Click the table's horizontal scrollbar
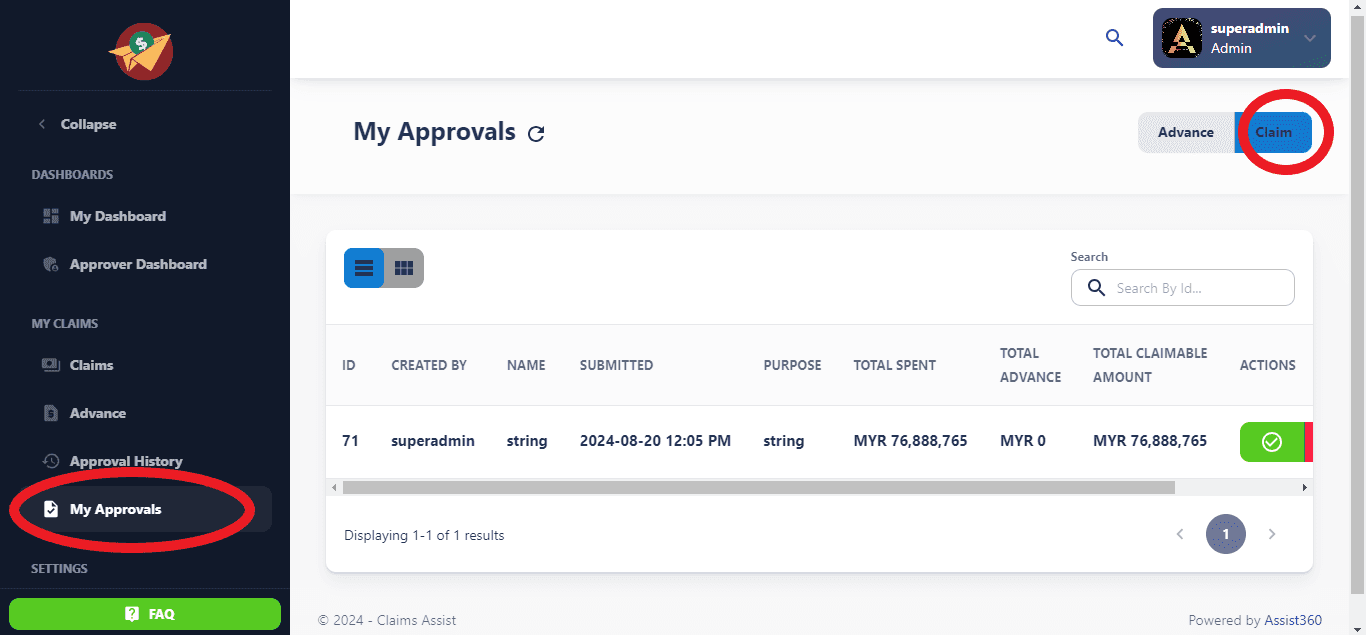Viewport: 1366px width, 635px height. pyautogui.click(x=758, y=487)
